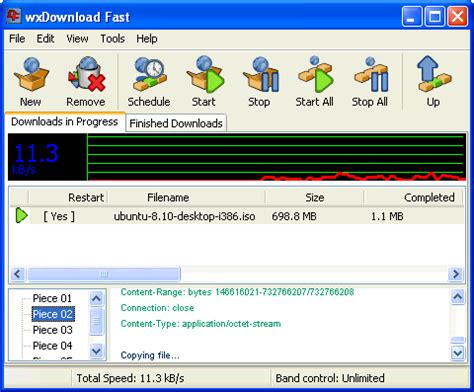
Task: Select Piece 02 in the tree
Action: click(x=53, y=314)
